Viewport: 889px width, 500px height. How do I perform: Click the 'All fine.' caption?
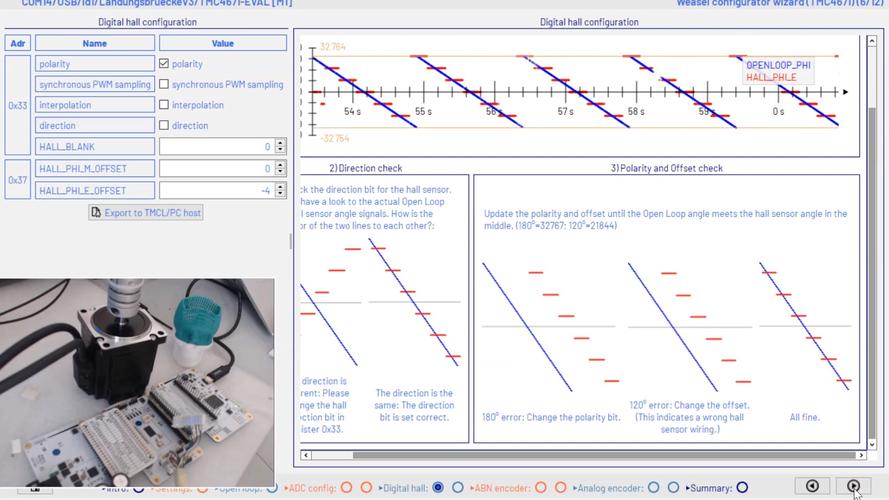point(804,417)
